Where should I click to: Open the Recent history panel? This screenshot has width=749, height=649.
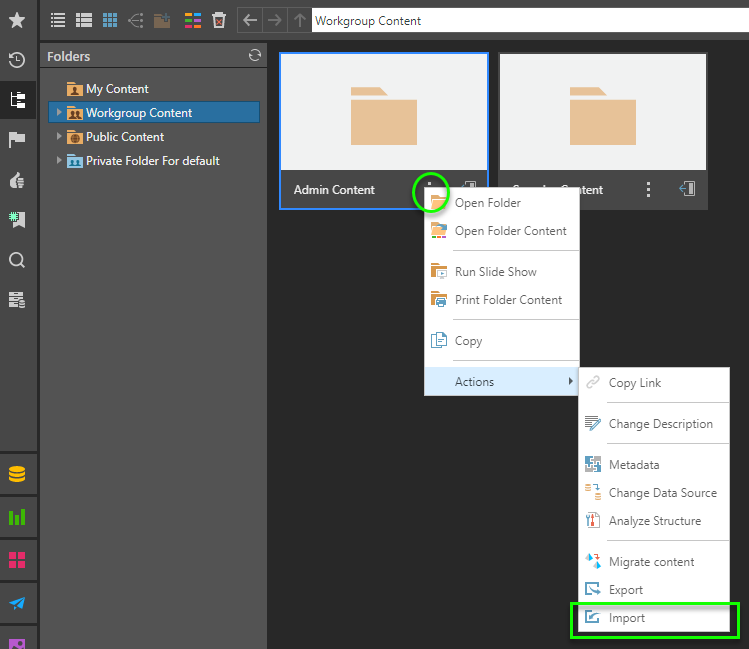pos(17,60)
